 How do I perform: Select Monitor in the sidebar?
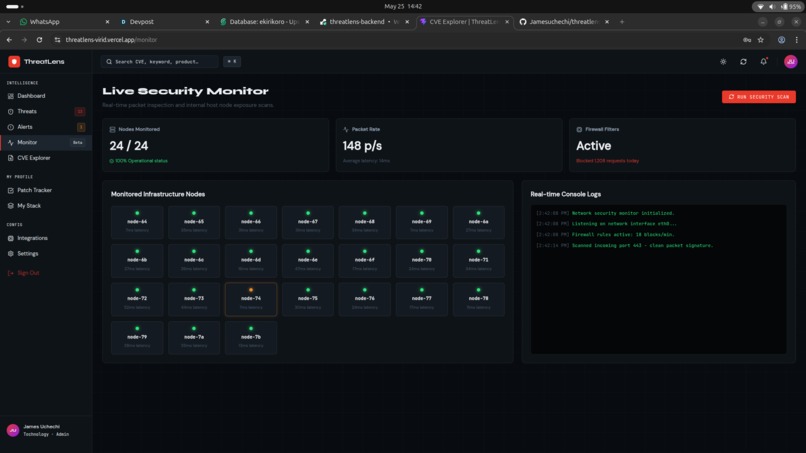pos(46,142)
